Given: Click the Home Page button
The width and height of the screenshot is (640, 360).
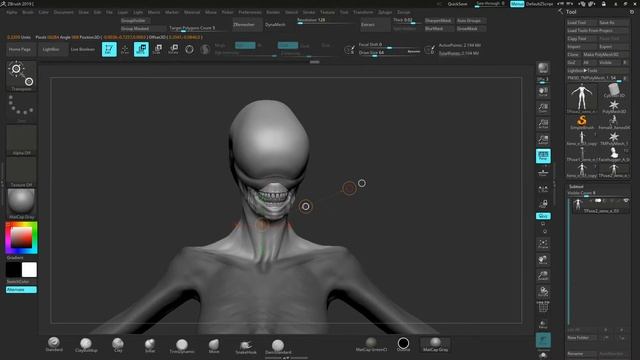Looking at the screenshot, I should [20, 49].
